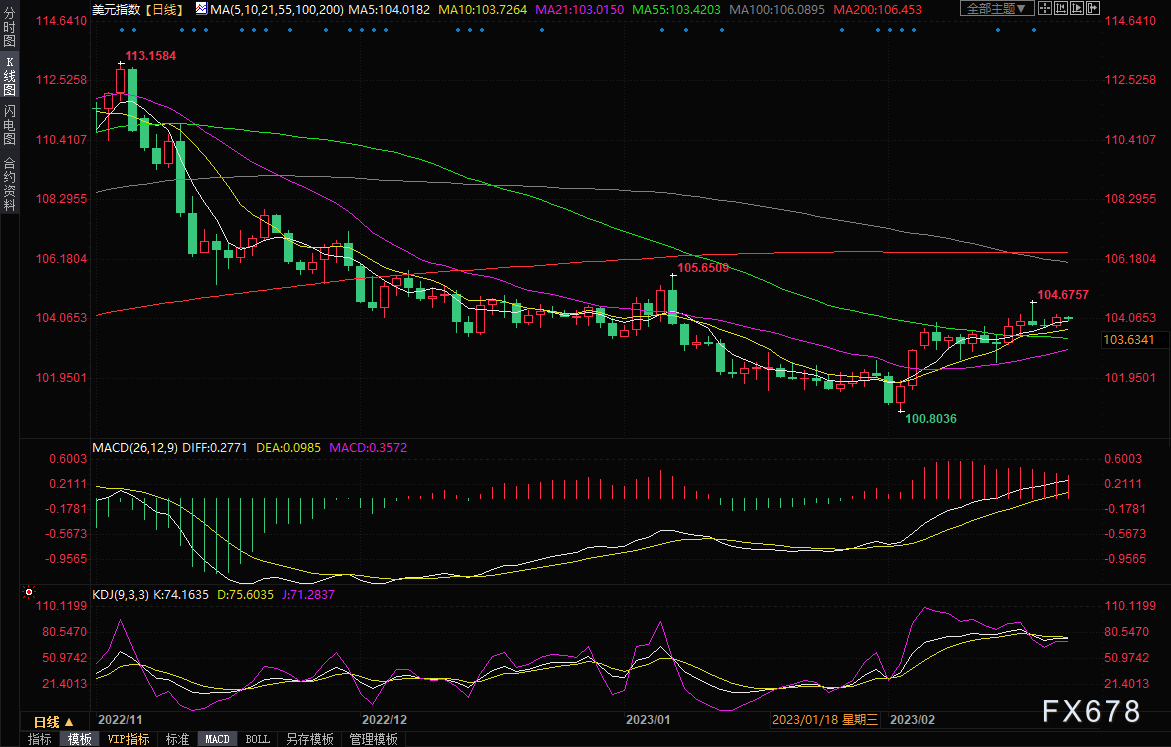Click the MA(5,10,21,55,100,200) parameter label
Image resolution: width=1171 pixels, height=747 pixels.
[277, 10]
